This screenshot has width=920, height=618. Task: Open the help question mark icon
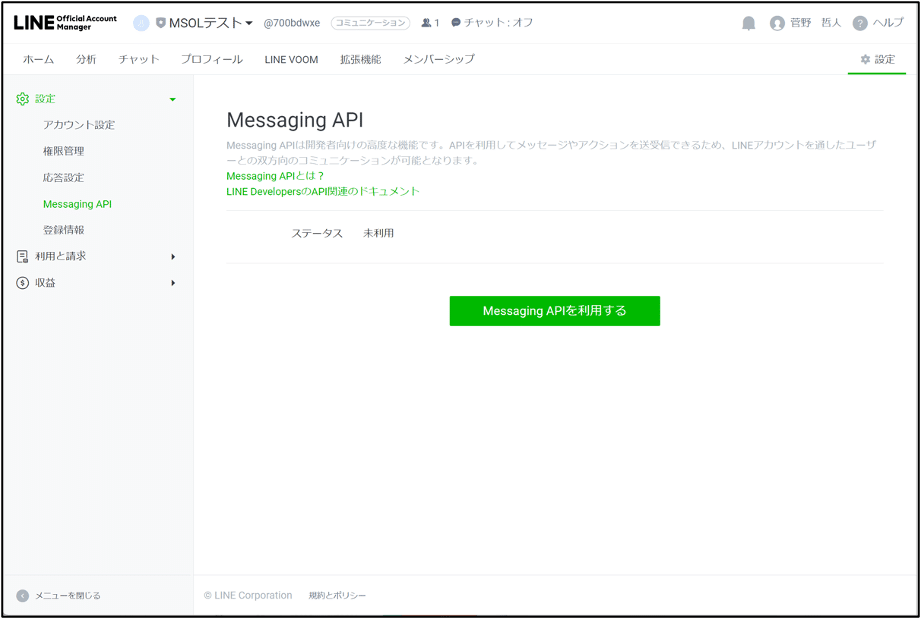click(859, 23)
